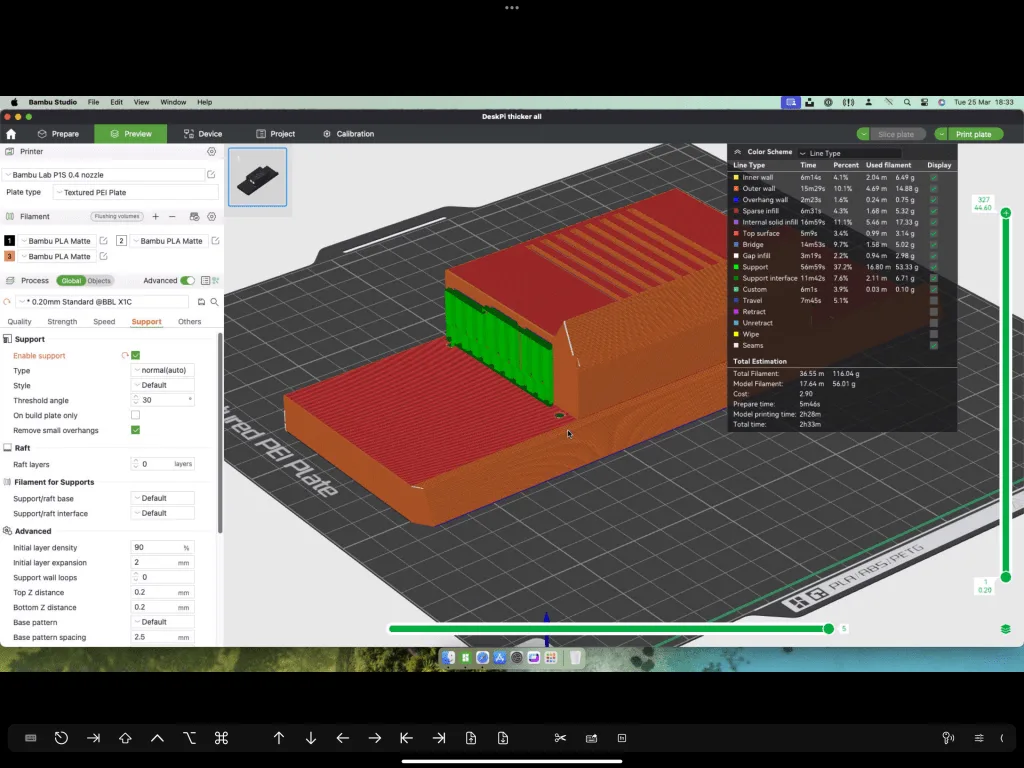Open Support/raft interface filament dropdown

163,513
